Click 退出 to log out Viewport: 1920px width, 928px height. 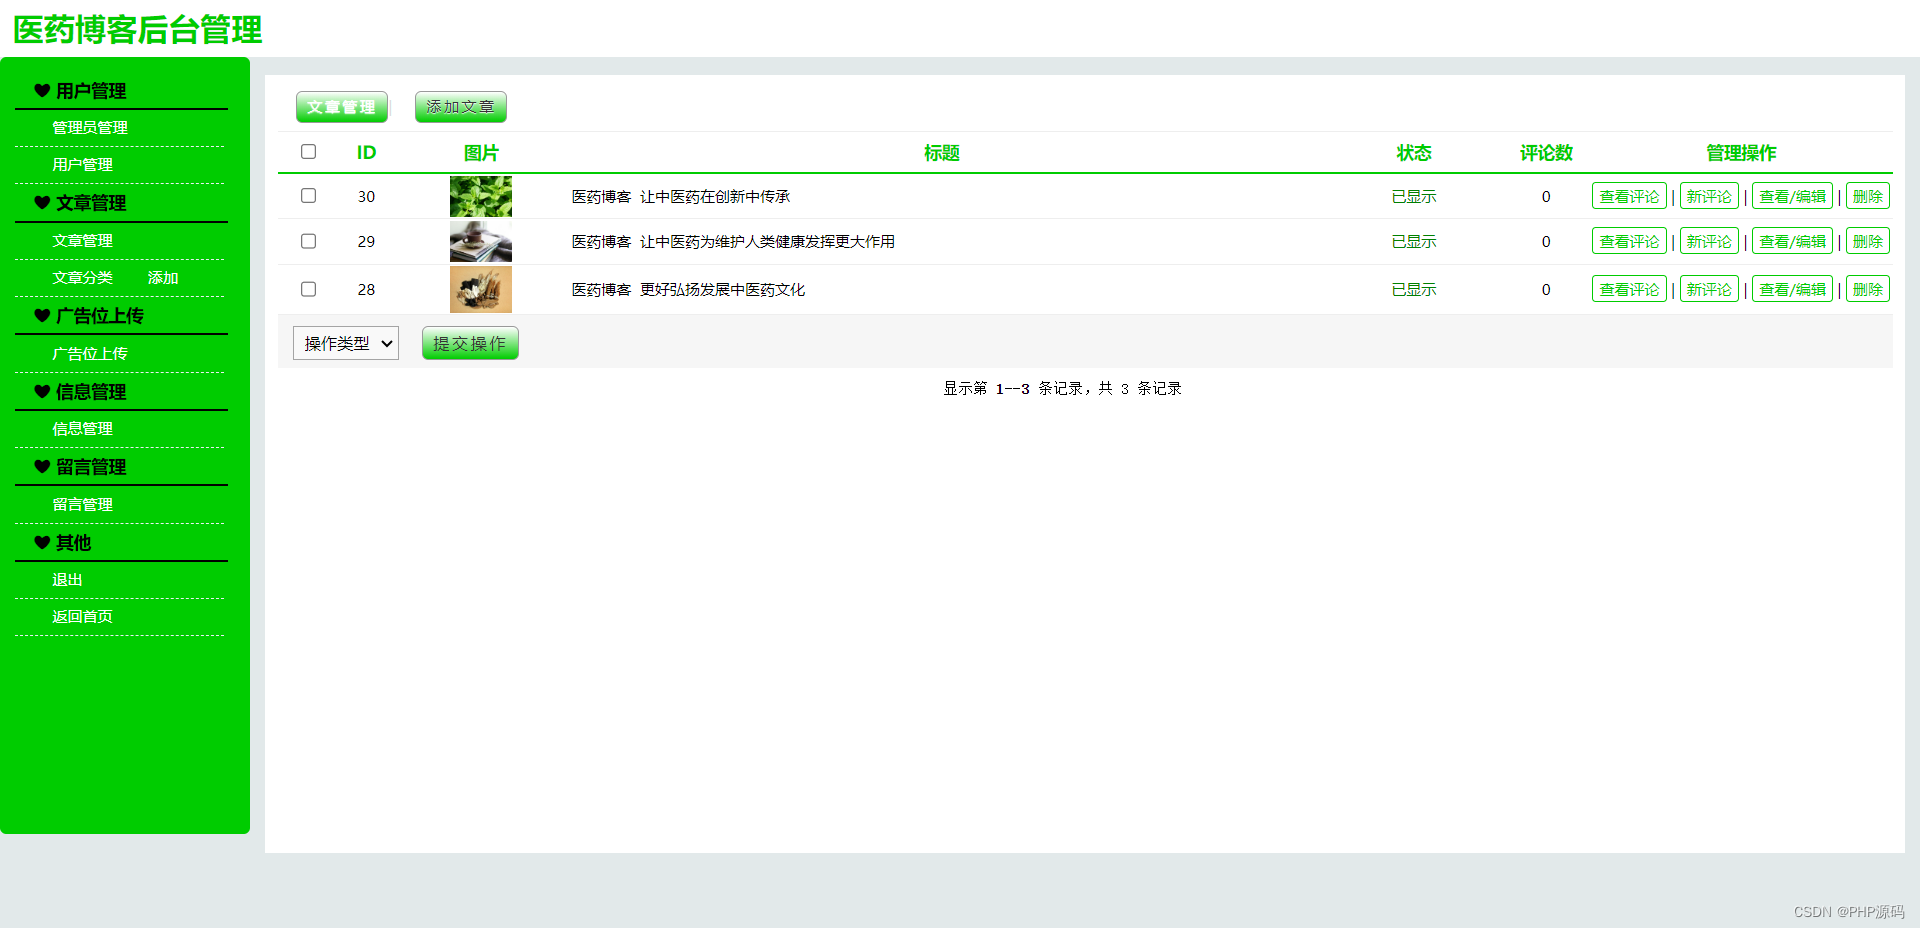tap(67, 580)
